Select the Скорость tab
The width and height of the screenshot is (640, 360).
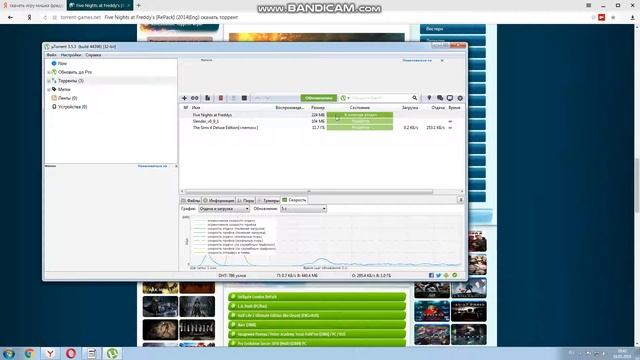[294, 200]
